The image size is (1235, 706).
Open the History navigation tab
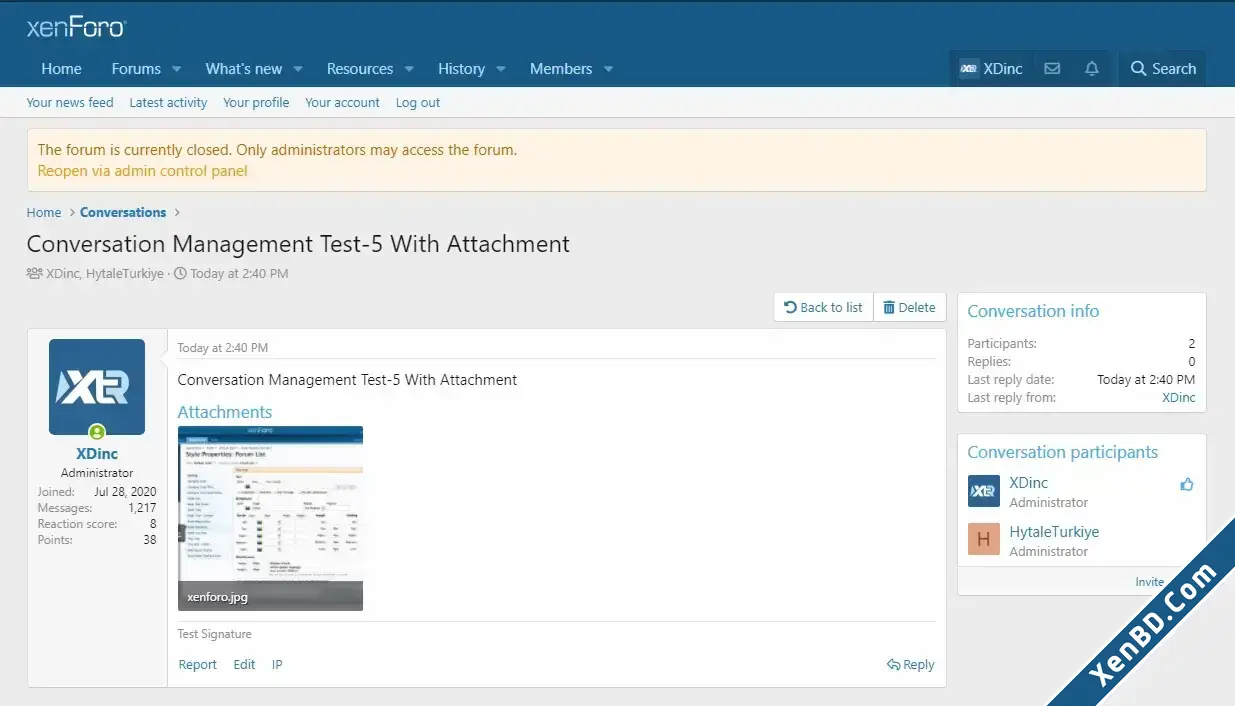coord(461,69)
